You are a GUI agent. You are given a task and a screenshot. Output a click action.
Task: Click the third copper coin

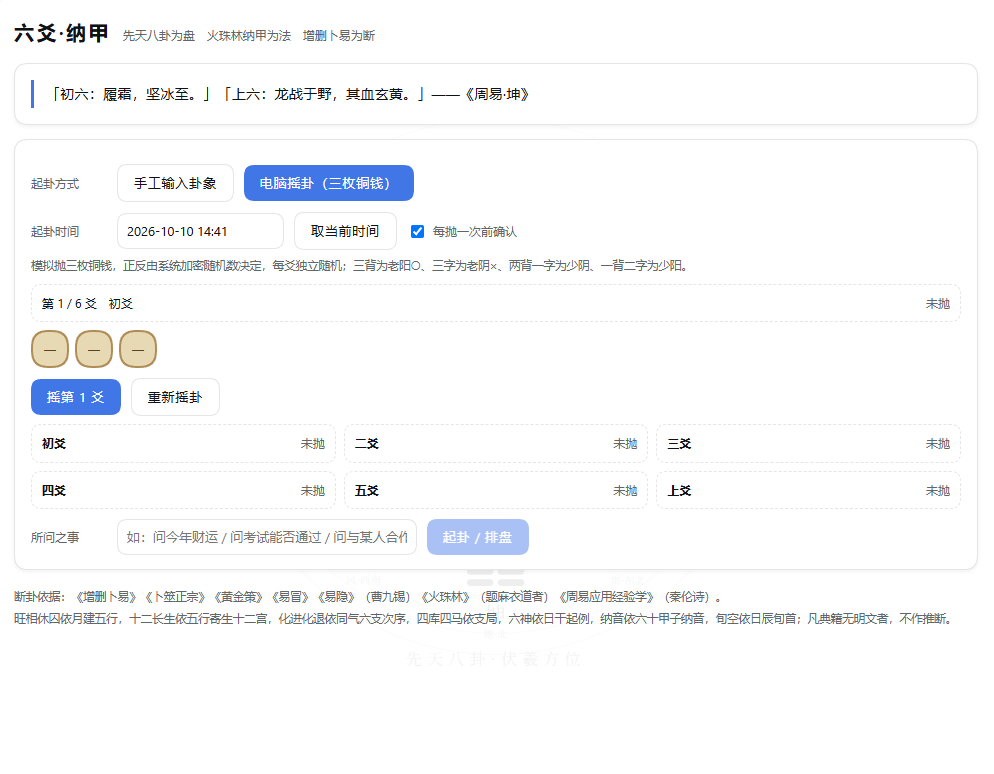point(138,349)
